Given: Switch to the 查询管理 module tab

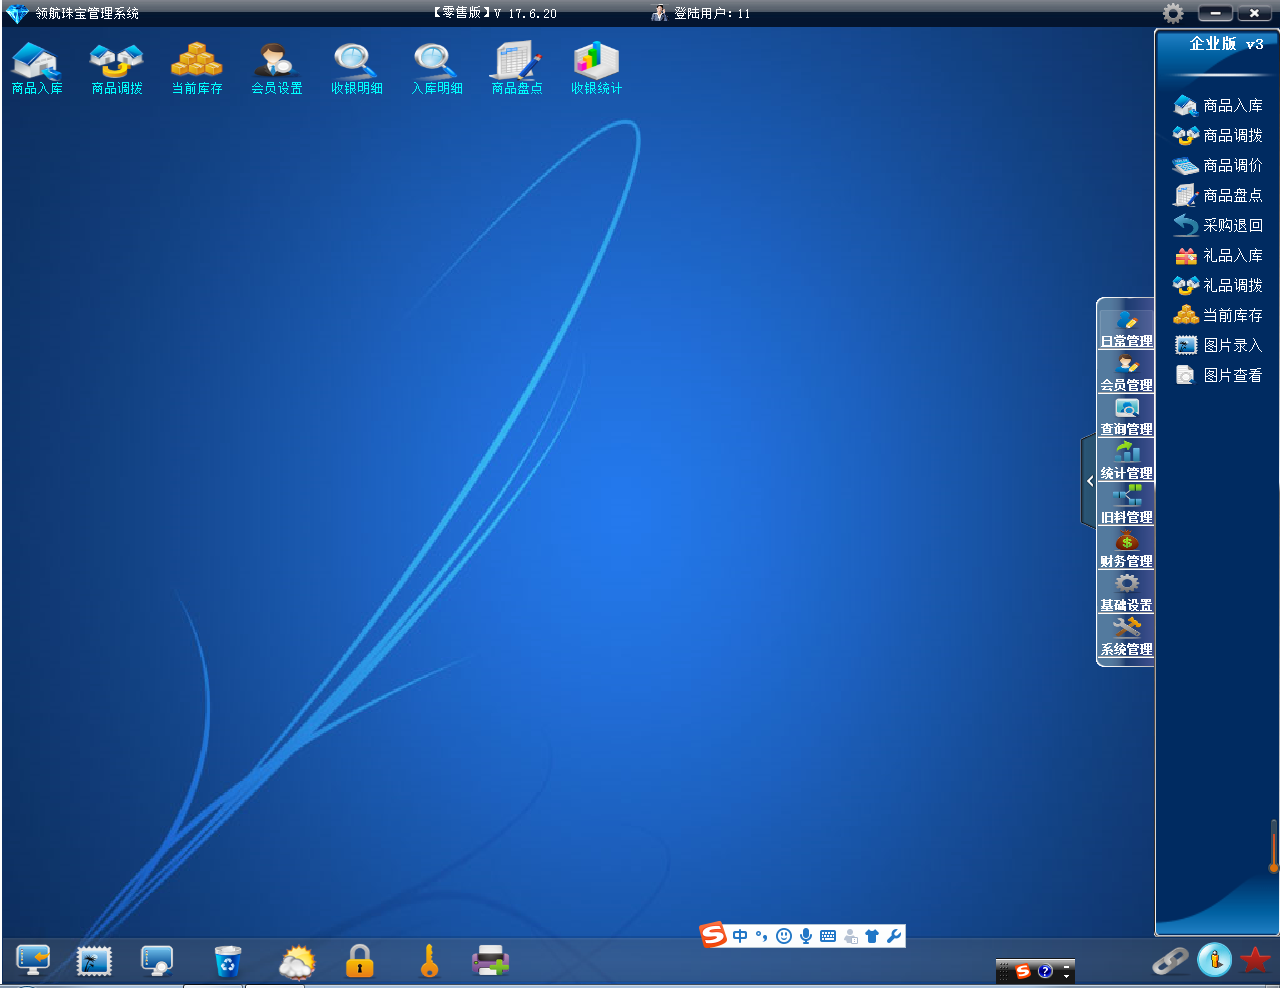Looking at the screenshot, I should click(x=1126, y=417).
